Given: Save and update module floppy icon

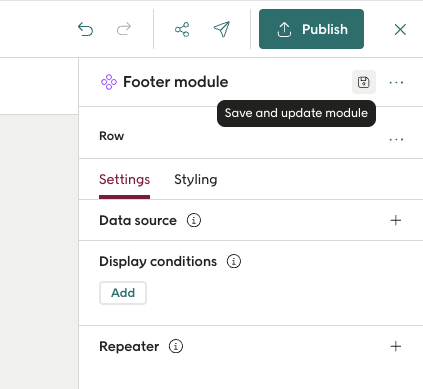Looking at the screenshot, I should (x=364, y=82).
